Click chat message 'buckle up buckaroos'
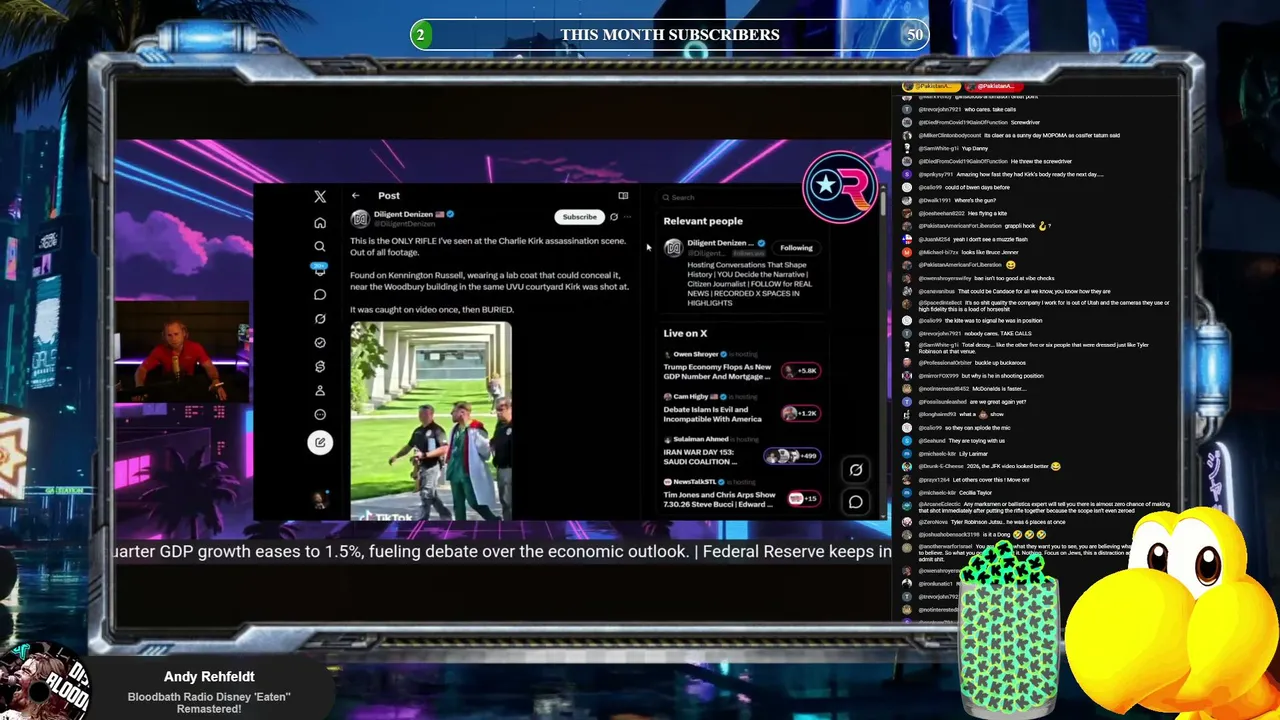The height and width of the screenshot is (720, 1280). tap(1000, 363)
